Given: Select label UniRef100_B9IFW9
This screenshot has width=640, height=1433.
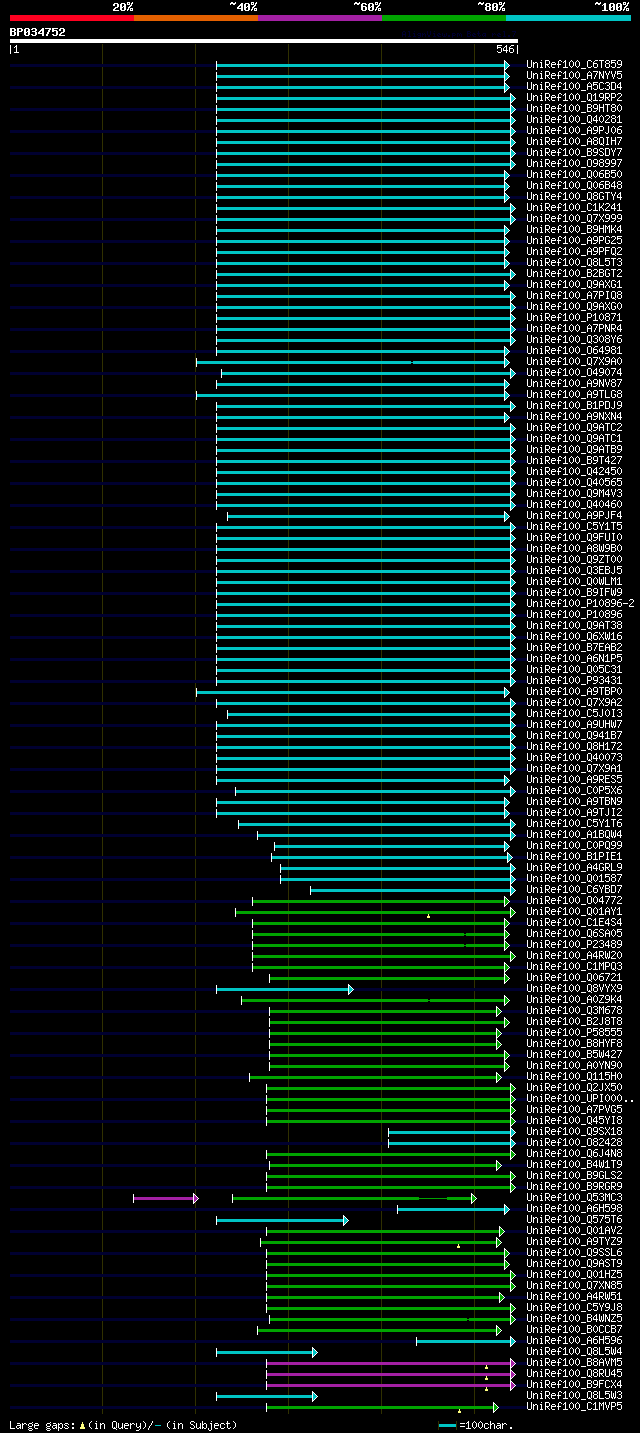Looking at the screenshot, I should pos(574,593).
